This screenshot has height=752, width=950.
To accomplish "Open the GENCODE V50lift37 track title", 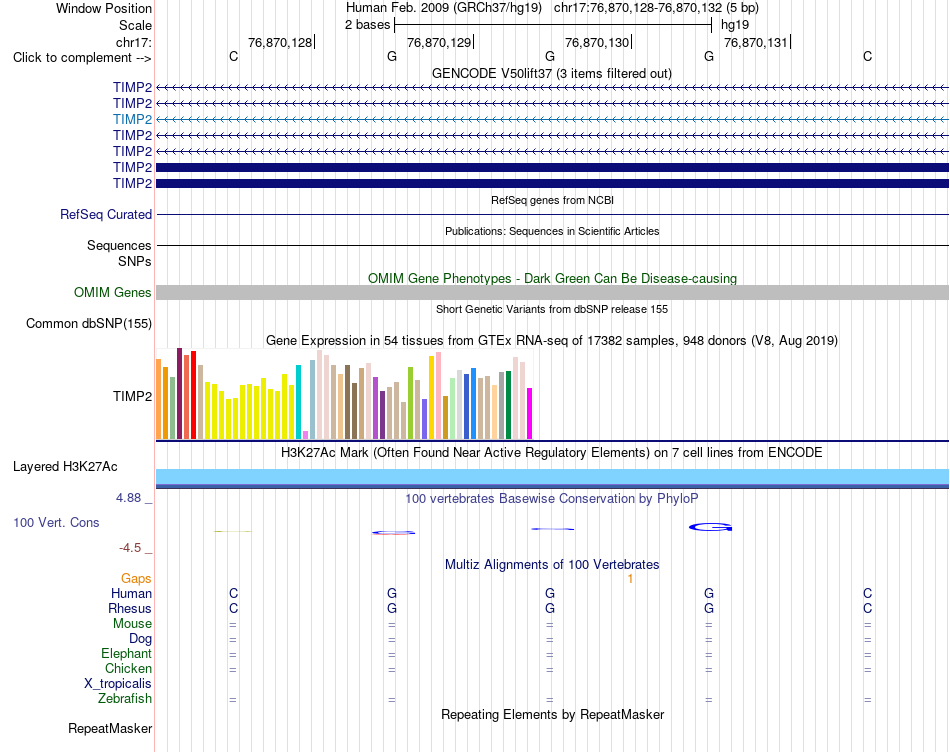I will 552,73.
